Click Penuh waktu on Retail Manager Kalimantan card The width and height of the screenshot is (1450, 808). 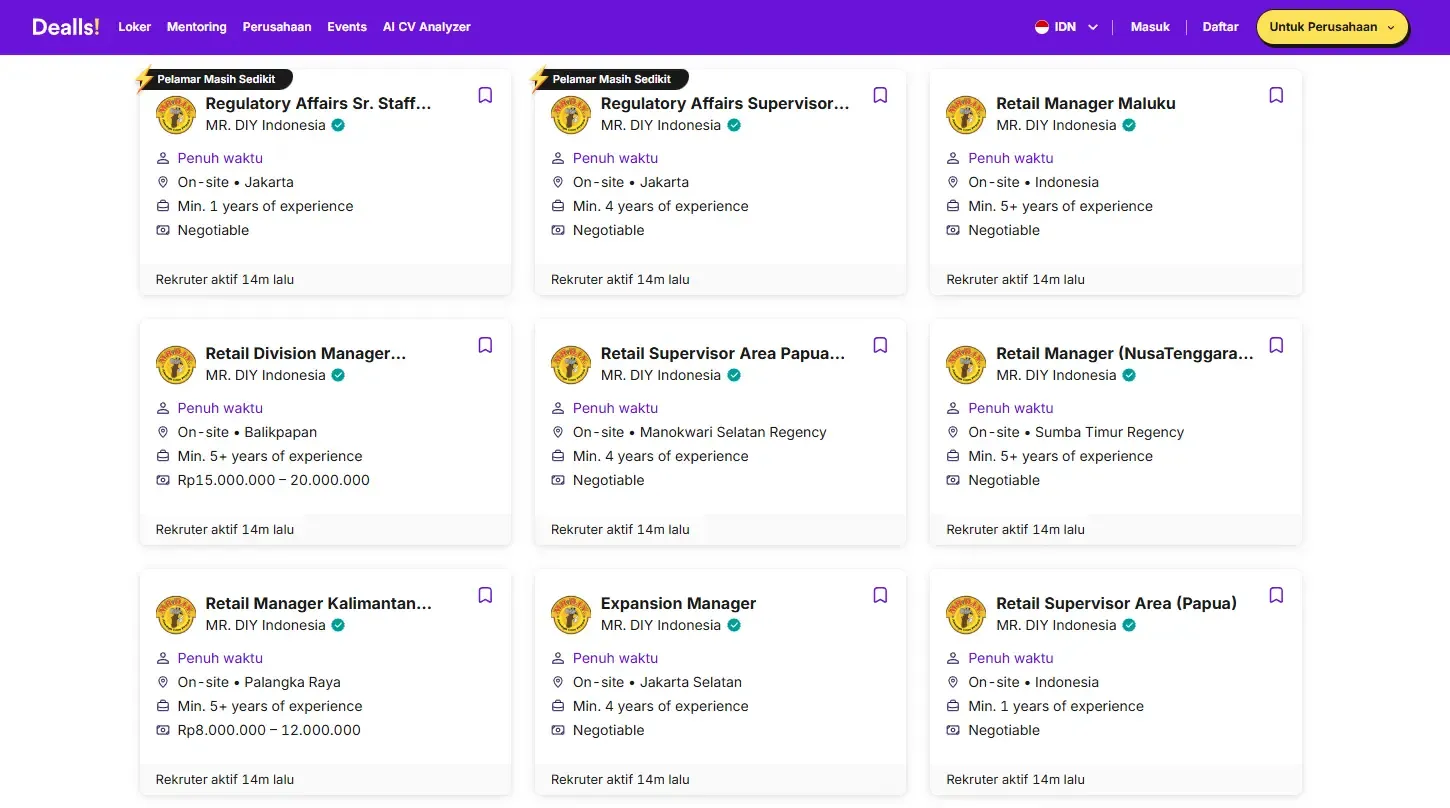(220, 658)
